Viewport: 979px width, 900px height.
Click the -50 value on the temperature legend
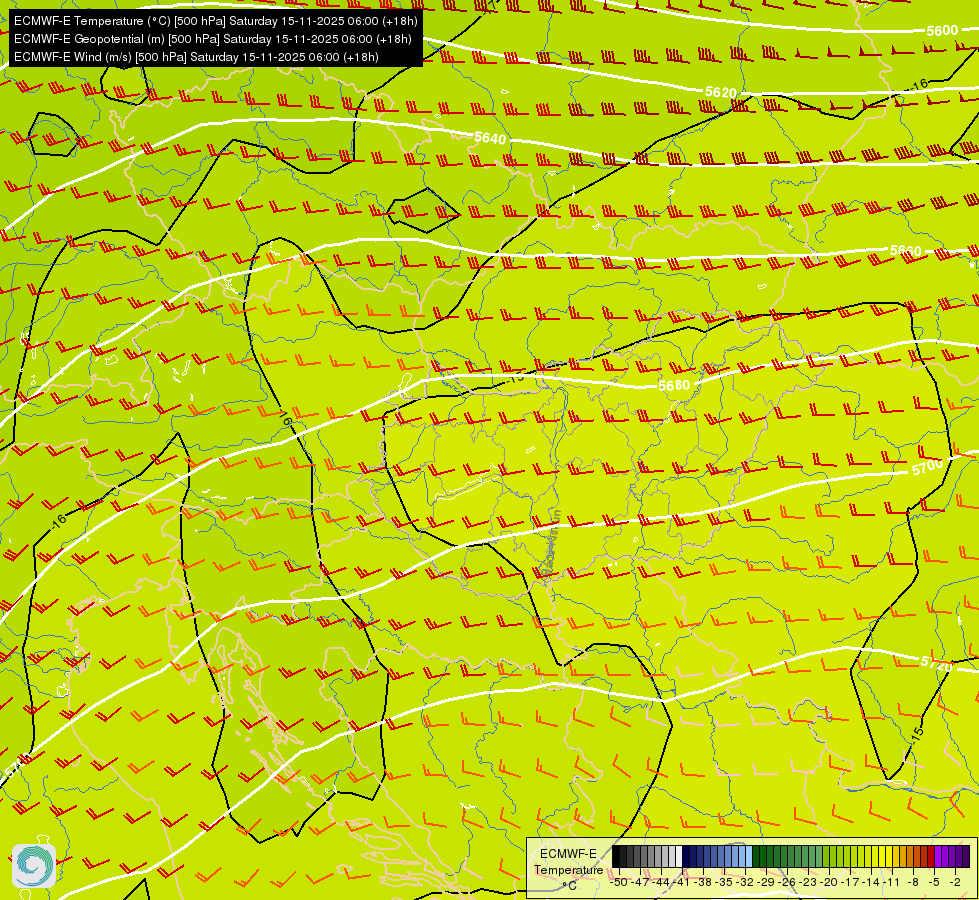coord(619,882)
